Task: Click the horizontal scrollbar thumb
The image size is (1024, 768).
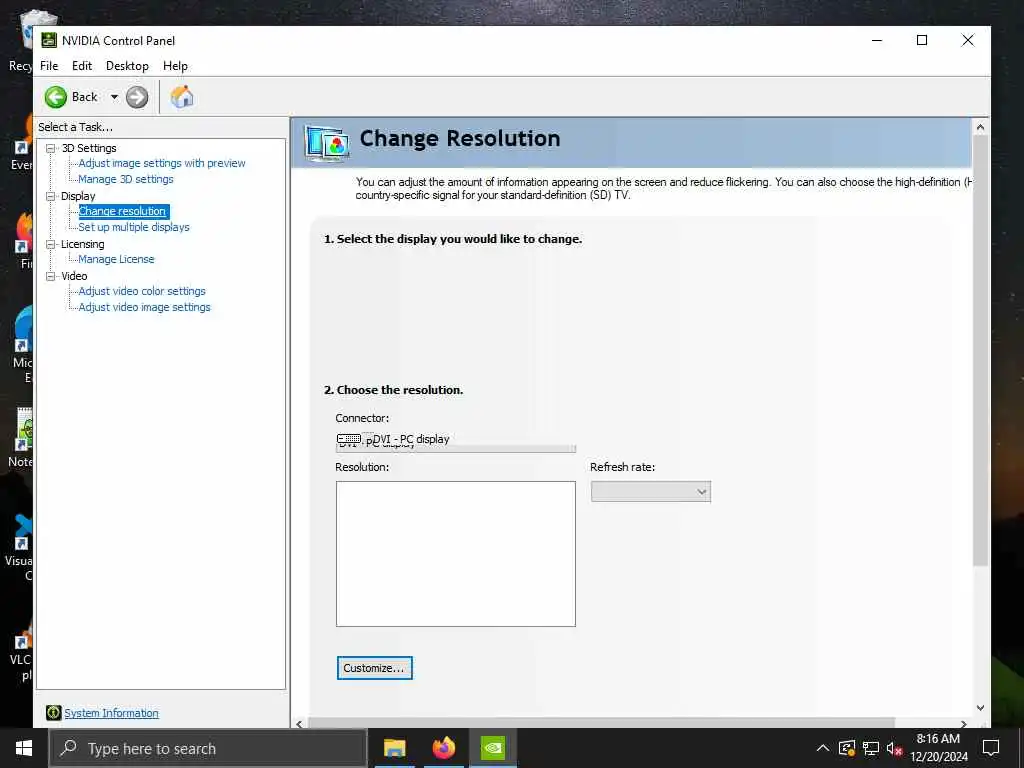Action: pos(601,723)
